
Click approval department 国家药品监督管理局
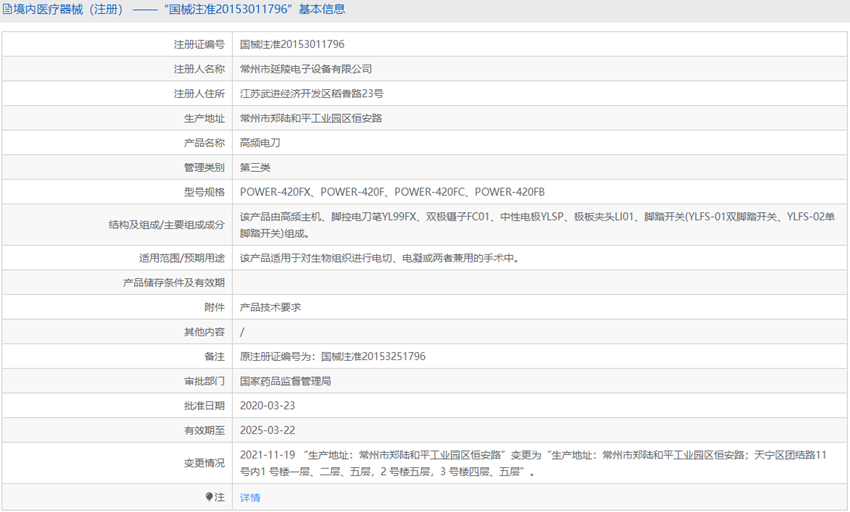285,381
